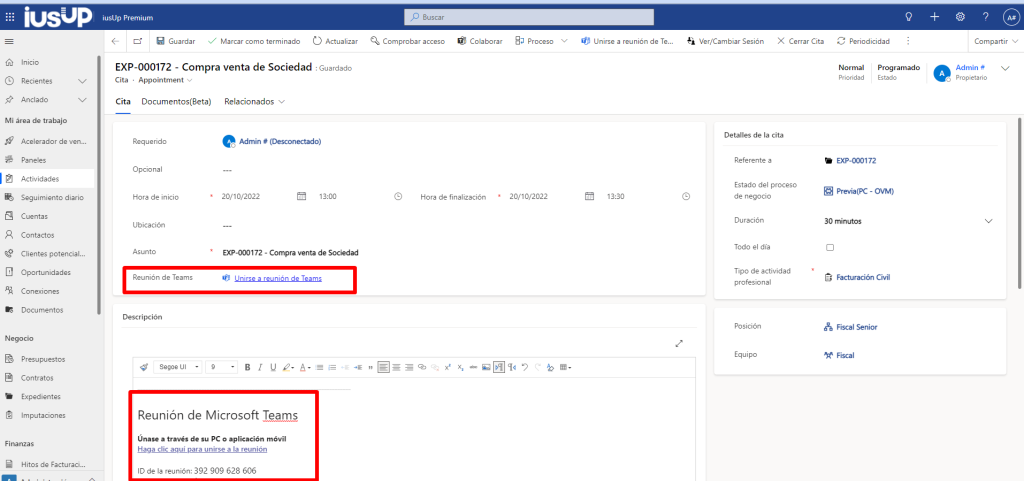Screen dimensions: 1024x481
Task: Expand the Anclado sidebar section
Action: (82, 100)
